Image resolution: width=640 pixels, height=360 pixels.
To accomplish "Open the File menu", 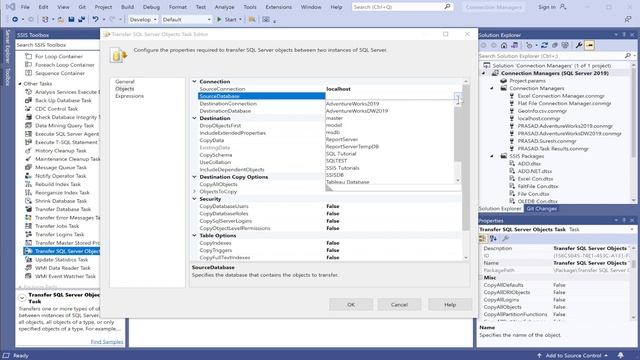I will click(x=25, y=7).
